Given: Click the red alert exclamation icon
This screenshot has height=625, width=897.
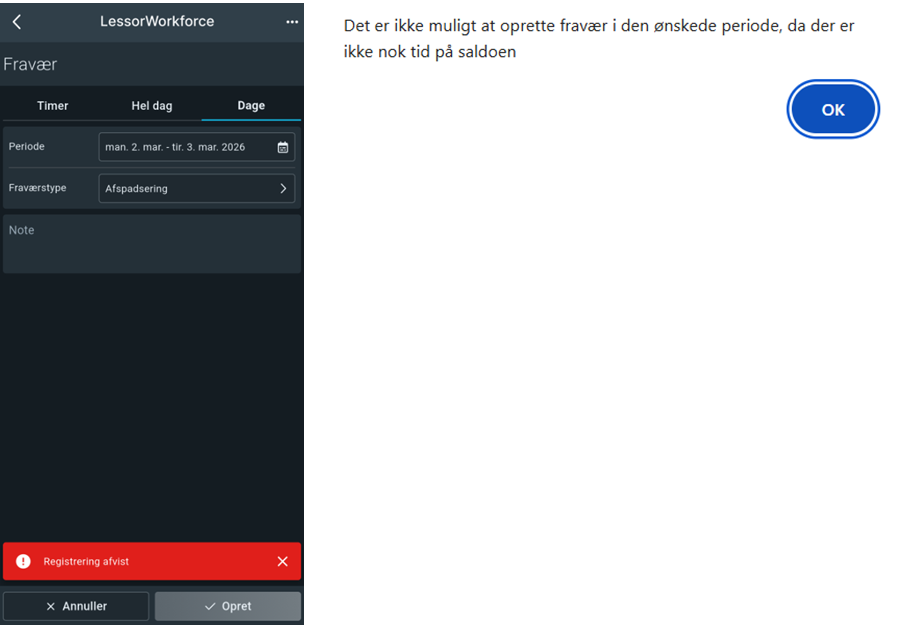Looking at the screenshot, I should [23, 562].
